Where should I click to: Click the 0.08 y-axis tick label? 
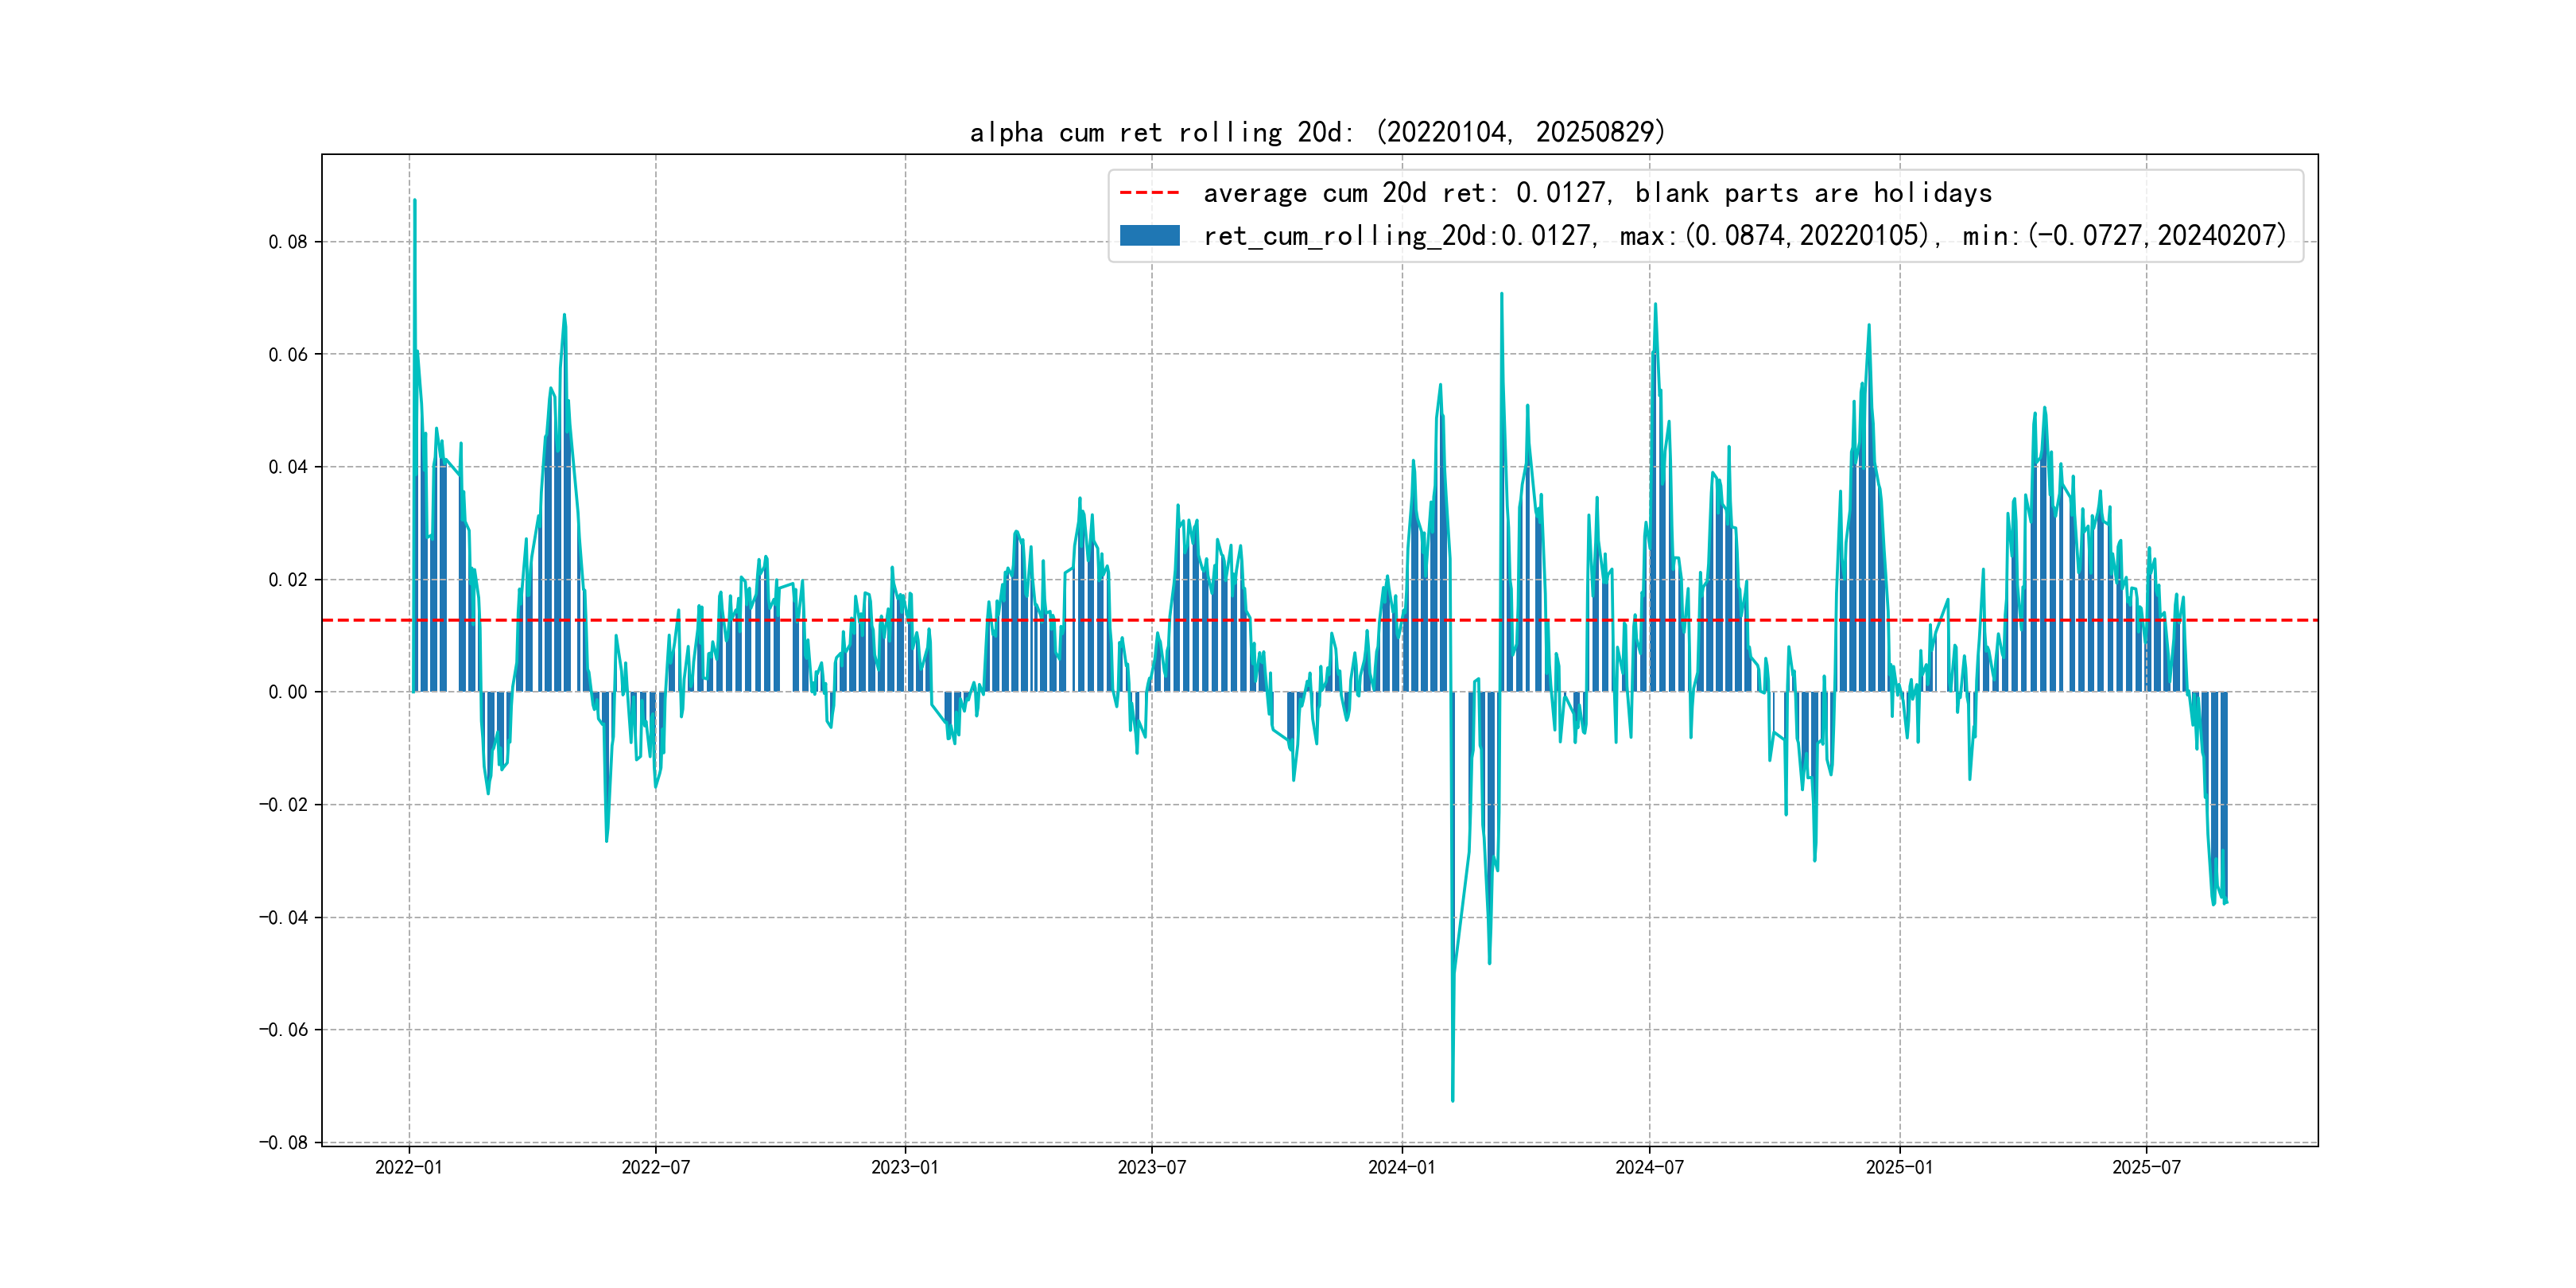[x=287, y=242]
